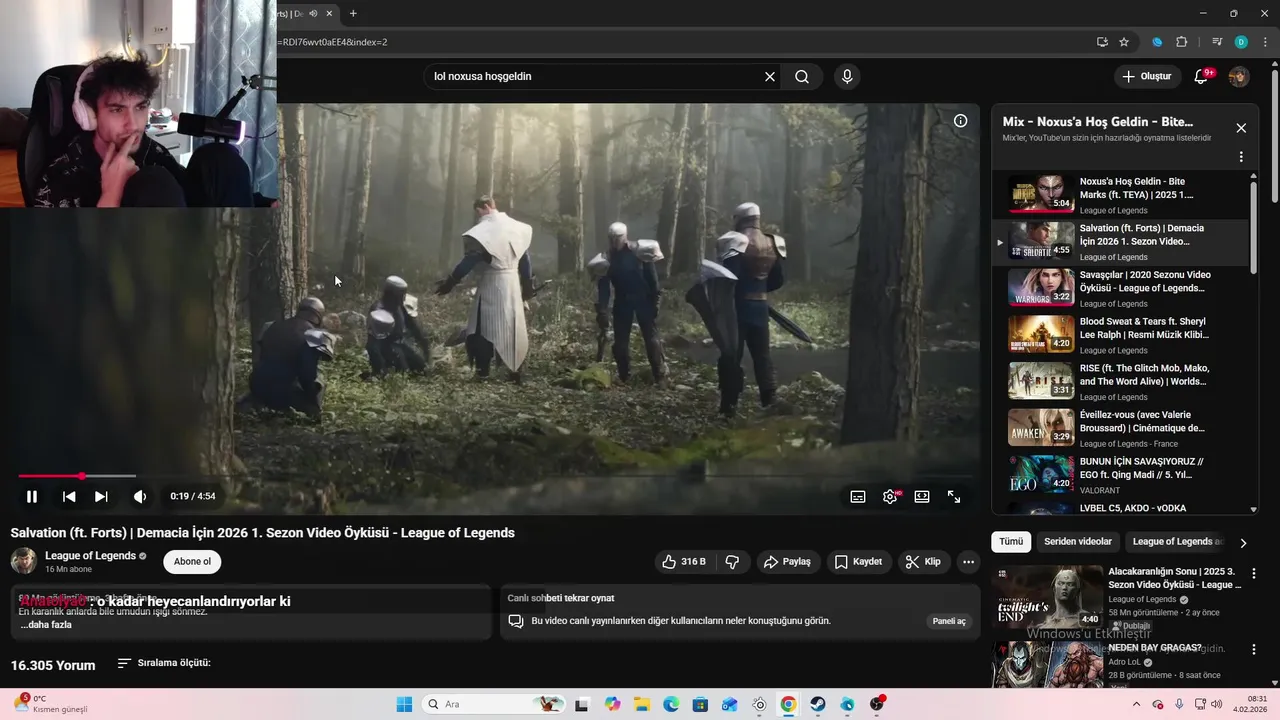
Task: Dislike the video
Action: click(732, 562)
